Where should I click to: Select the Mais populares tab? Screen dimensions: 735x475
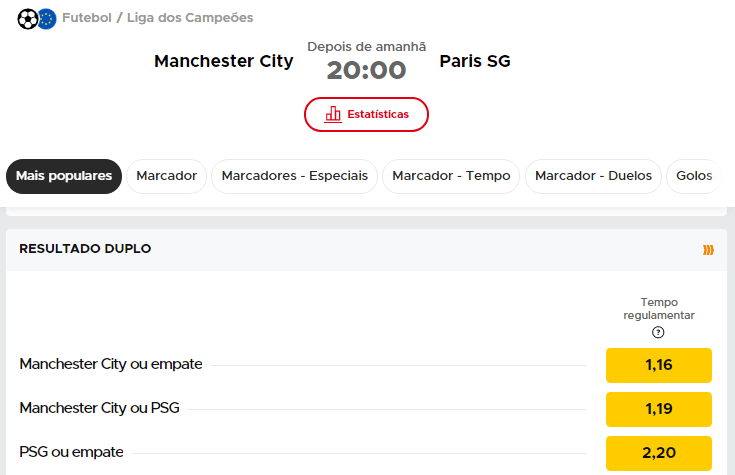pos(64,176)
